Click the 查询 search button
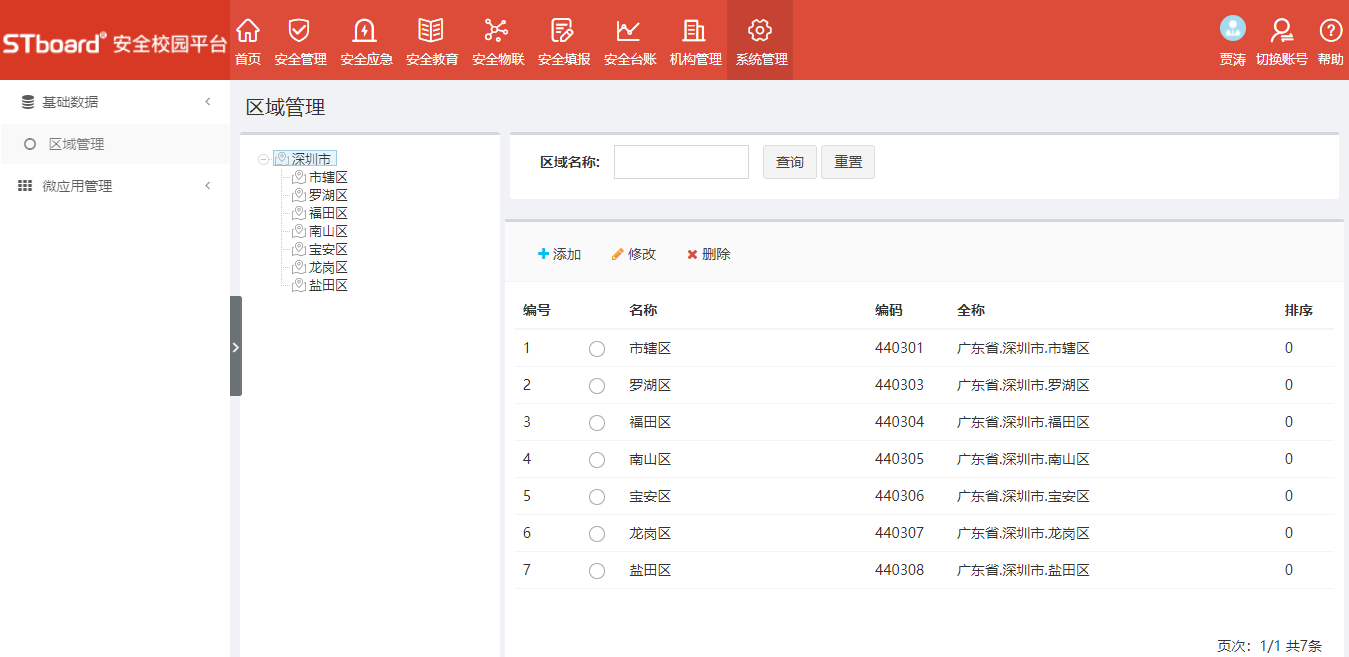The height and width of the screenshot is (657, 1349). [x=790, y=162]
